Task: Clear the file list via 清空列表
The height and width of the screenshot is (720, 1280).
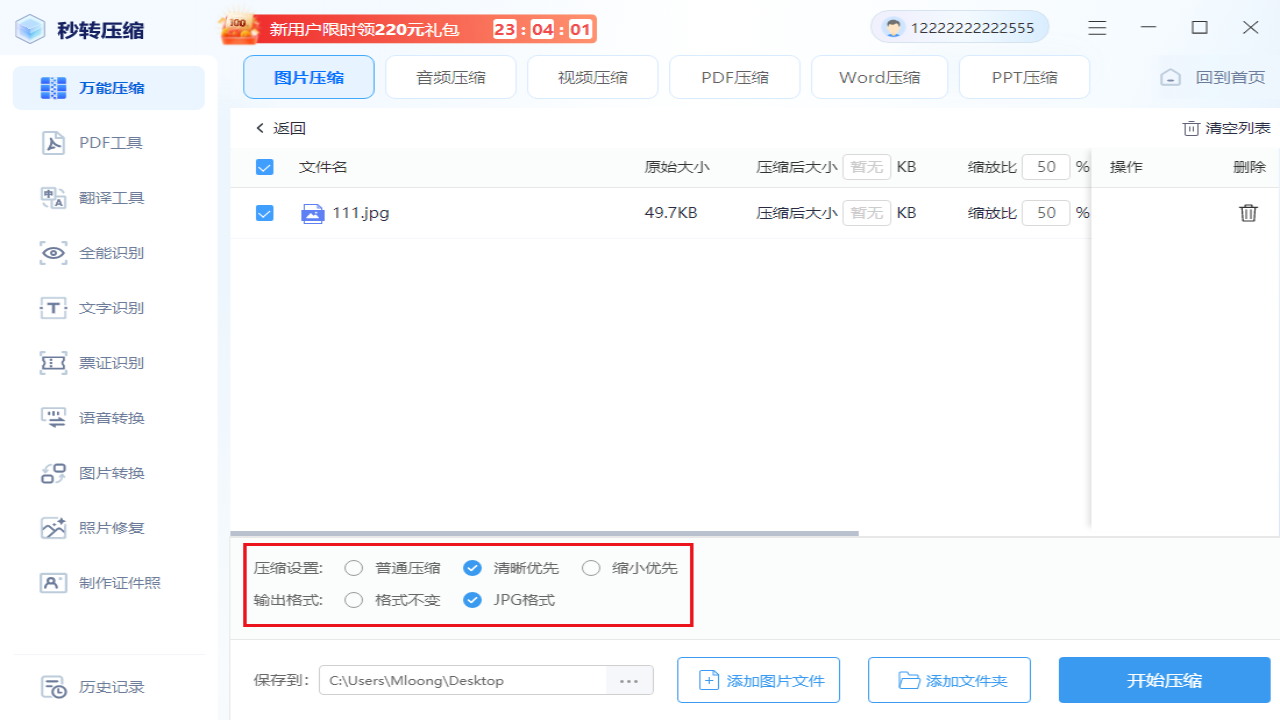Action: point(1225,128)
